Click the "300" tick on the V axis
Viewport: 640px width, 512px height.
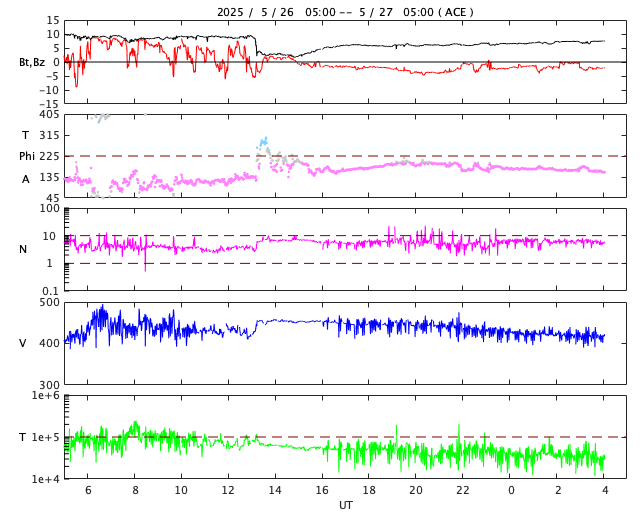49,385
